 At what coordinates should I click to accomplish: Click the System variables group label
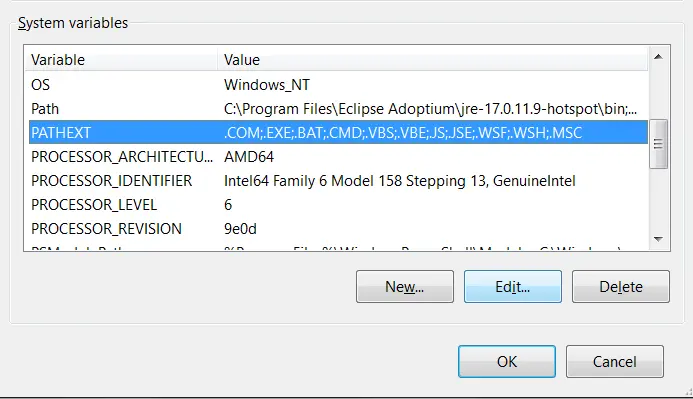(73, 23)
